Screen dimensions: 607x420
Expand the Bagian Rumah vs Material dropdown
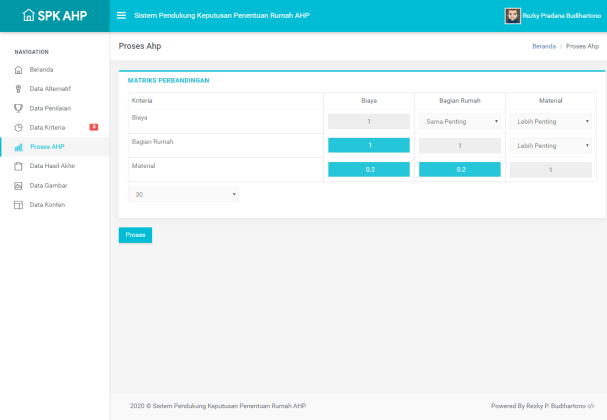(x=551, y=146)
